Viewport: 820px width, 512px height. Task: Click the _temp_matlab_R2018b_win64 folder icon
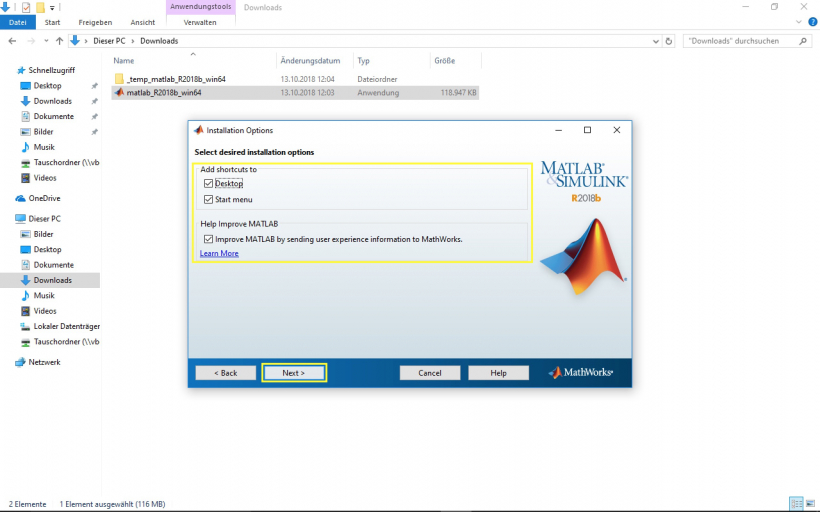click(119, 78)
